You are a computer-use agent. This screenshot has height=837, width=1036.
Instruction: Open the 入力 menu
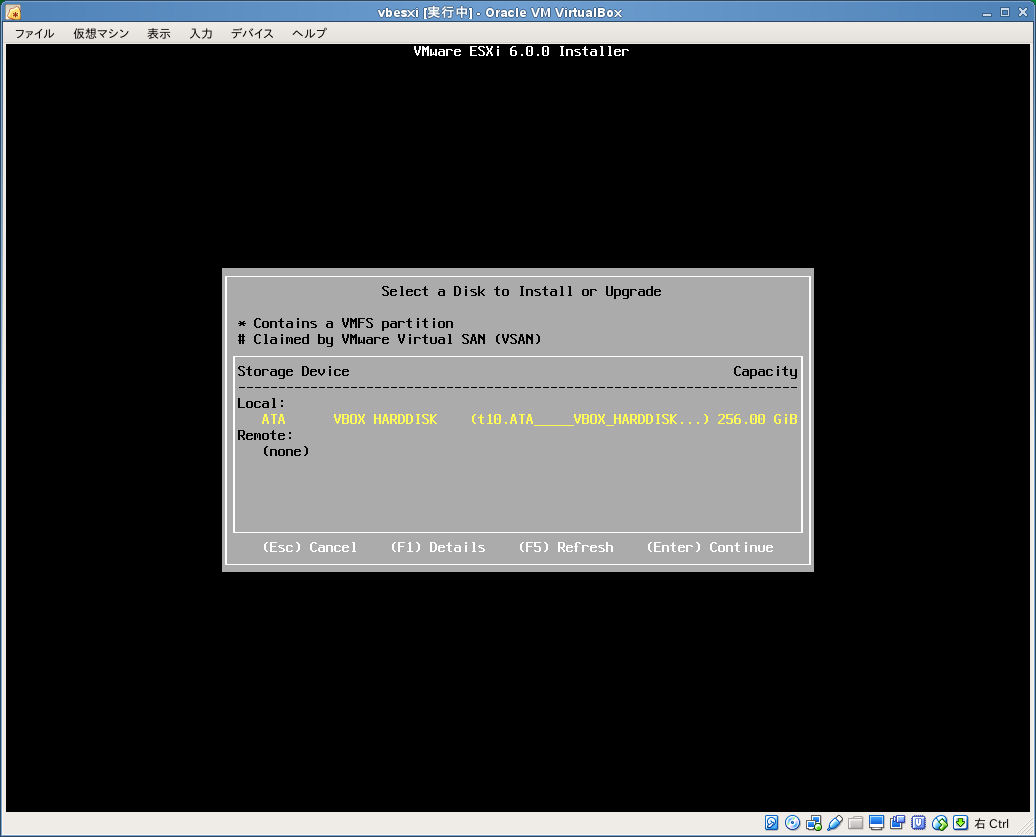click(201, 34)
